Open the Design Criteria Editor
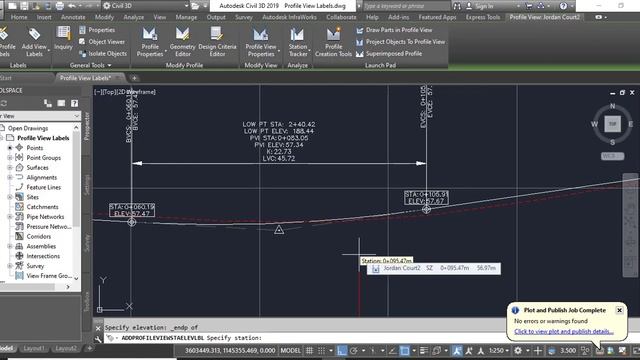This screenshot has width=640, height=360. tap(217, 42)
